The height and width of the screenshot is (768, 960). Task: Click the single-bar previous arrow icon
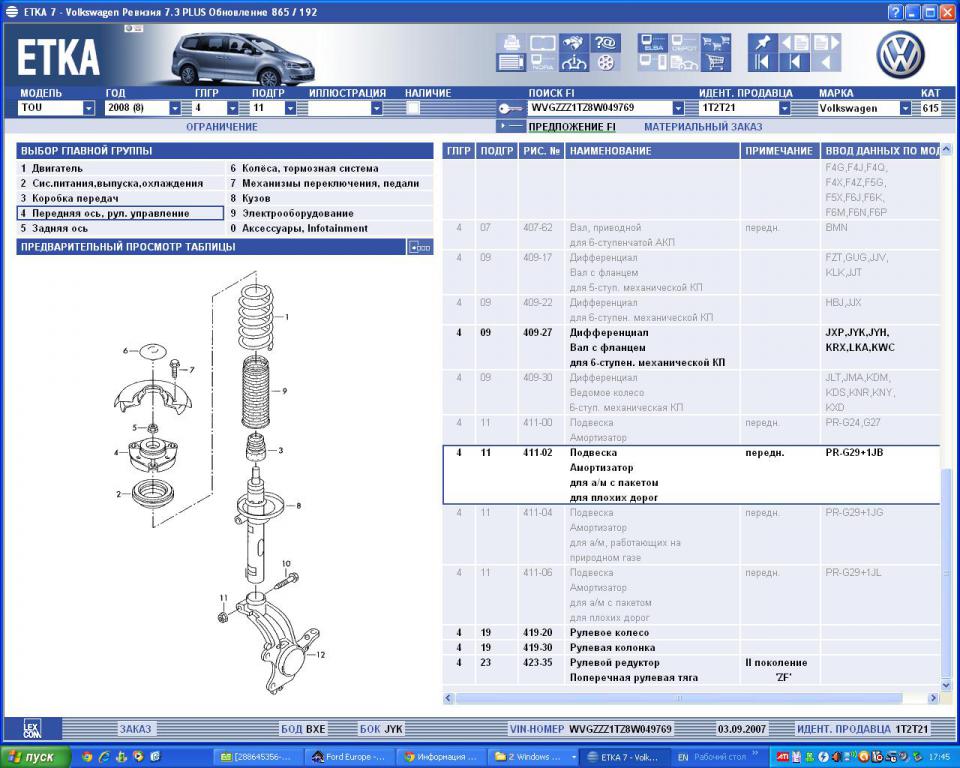point(794,62)
